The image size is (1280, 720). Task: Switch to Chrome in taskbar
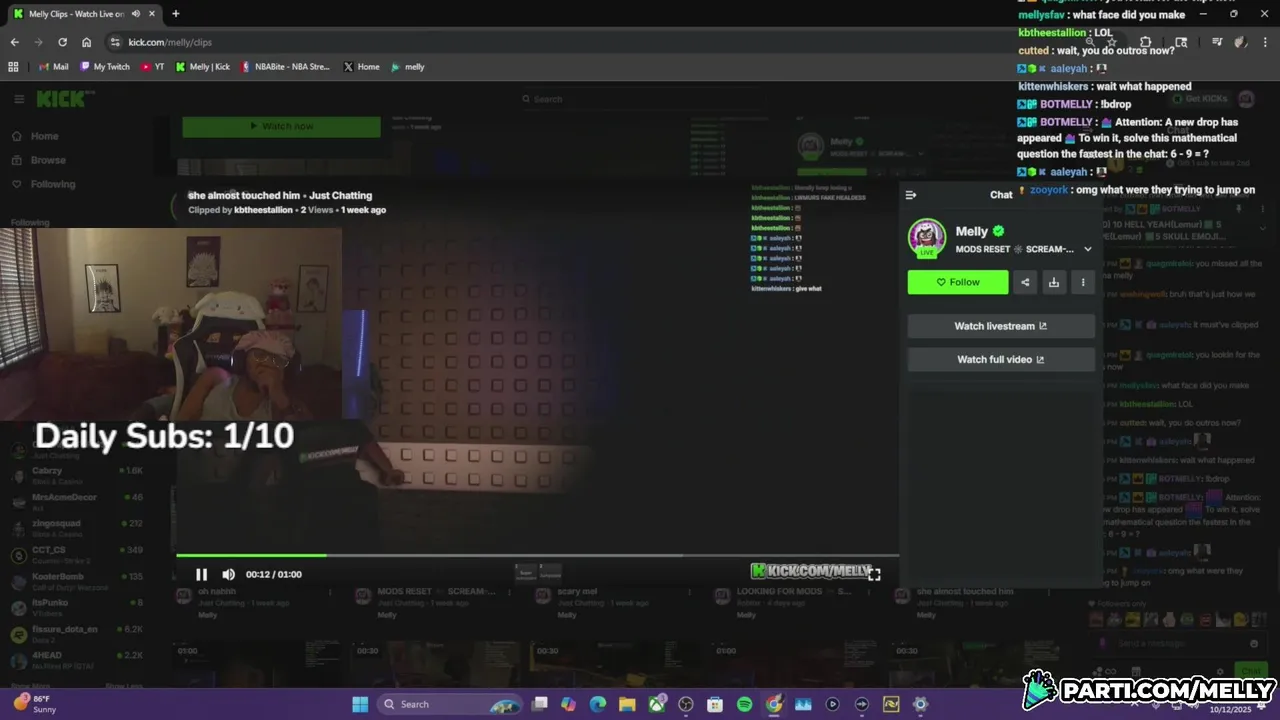774,704
